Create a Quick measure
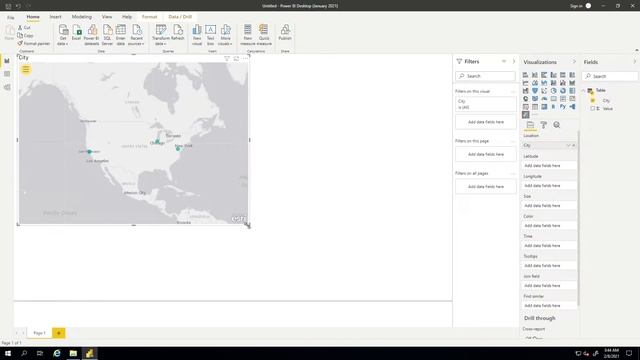This screenshot has width=640, height=360. (264, 35)
